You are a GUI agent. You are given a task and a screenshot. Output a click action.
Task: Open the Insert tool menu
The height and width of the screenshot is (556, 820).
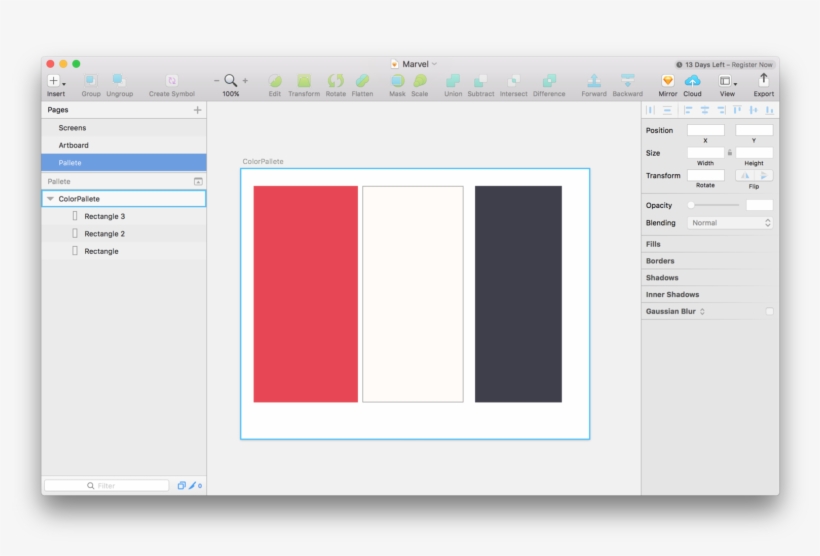click(56, 81)
